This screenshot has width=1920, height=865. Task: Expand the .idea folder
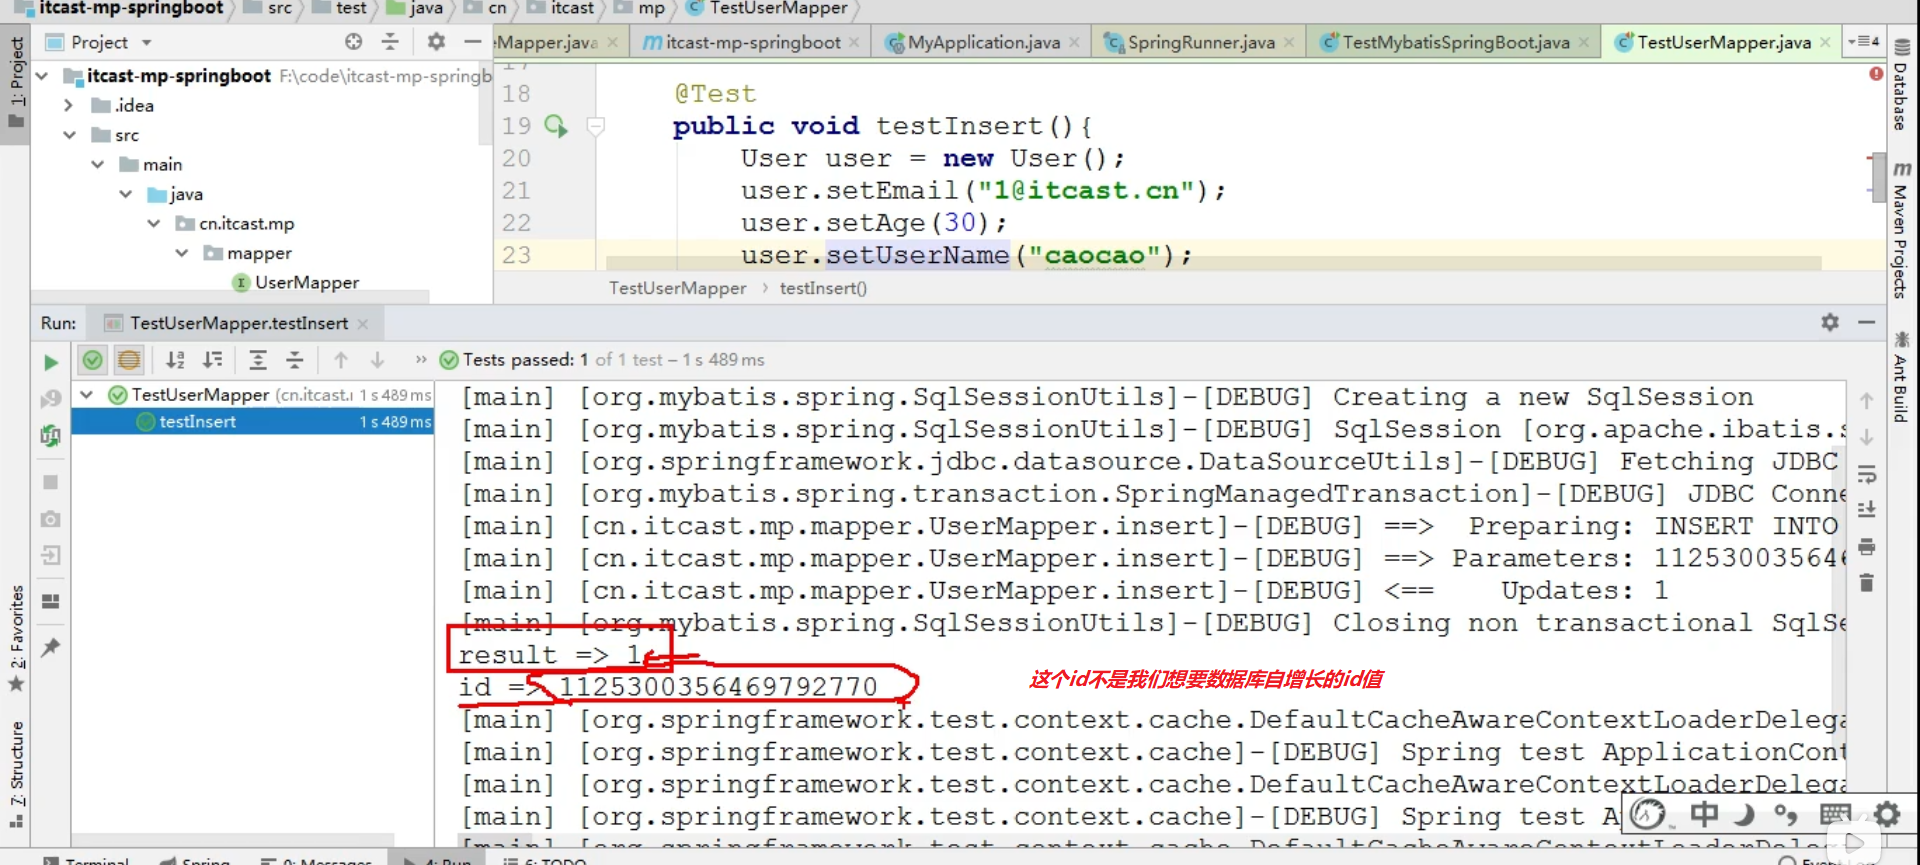68,105
